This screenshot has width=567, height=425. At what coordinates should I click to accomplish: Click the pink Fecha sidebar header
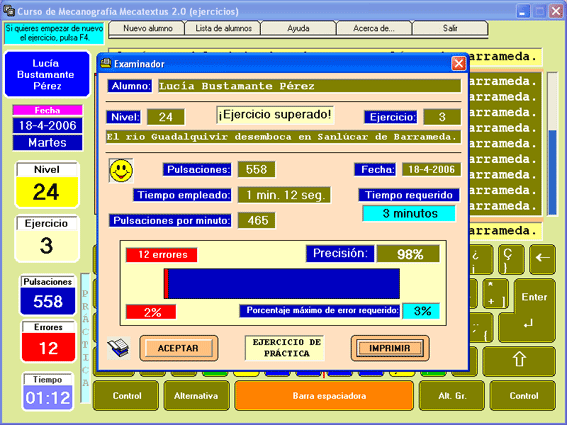tap(47, 110)
